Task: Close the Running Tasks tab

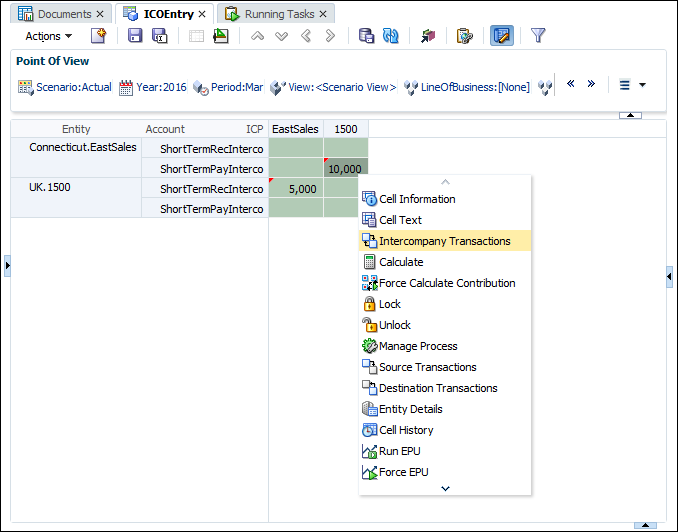Action: [323, 14]
